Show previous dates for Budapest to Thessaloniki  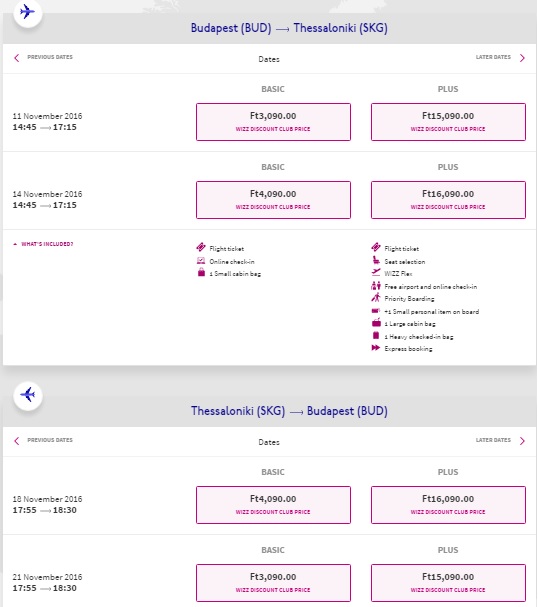point(43,57)
